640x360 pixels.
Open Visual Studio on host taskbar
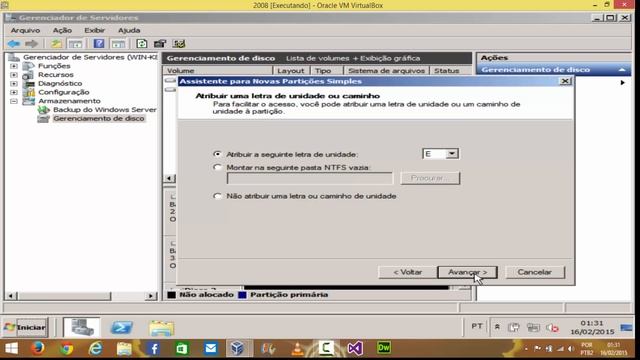coord(355,348)
